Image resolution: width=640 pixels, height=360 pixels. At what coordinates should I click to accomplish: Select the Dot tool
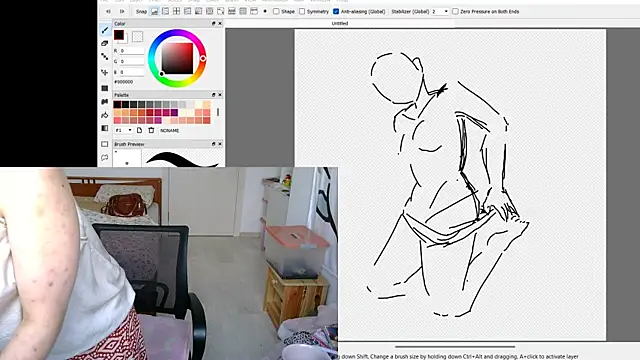pos(105,57)
